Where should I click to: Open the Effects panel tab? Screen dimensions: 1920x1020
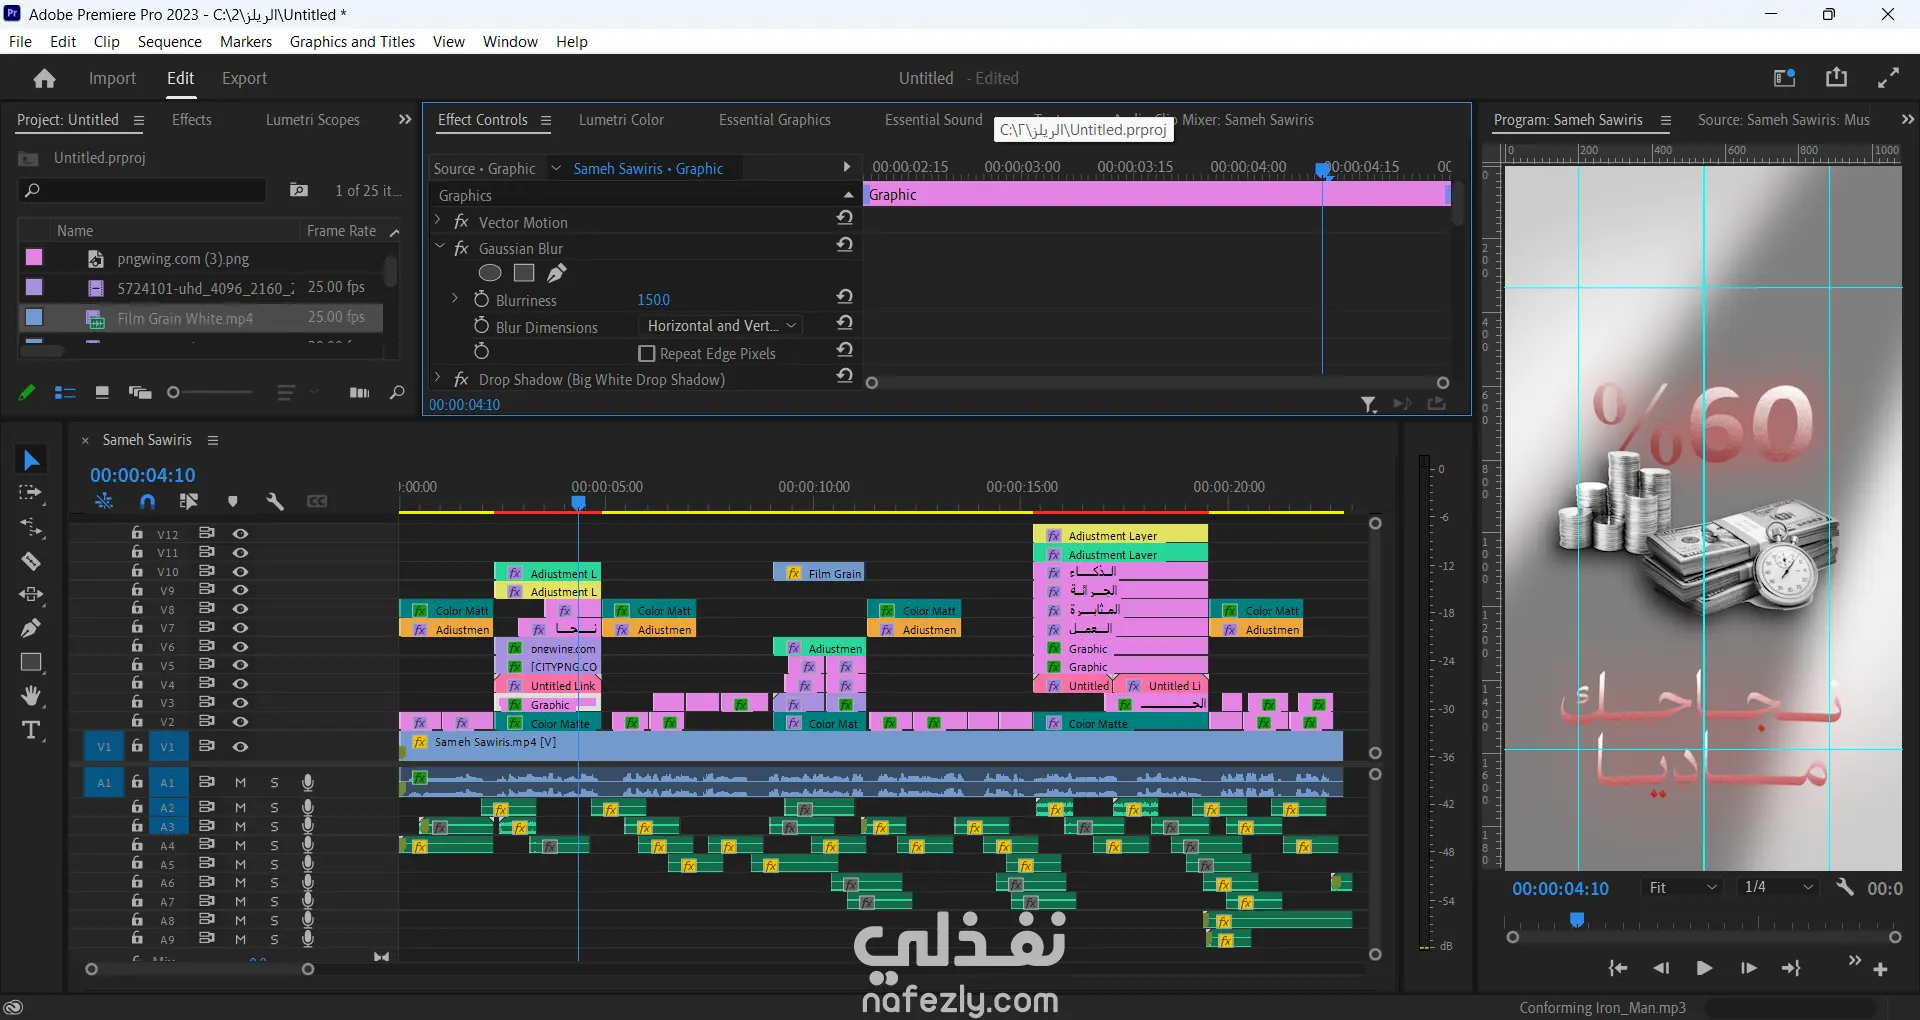[x=192, y=119]
